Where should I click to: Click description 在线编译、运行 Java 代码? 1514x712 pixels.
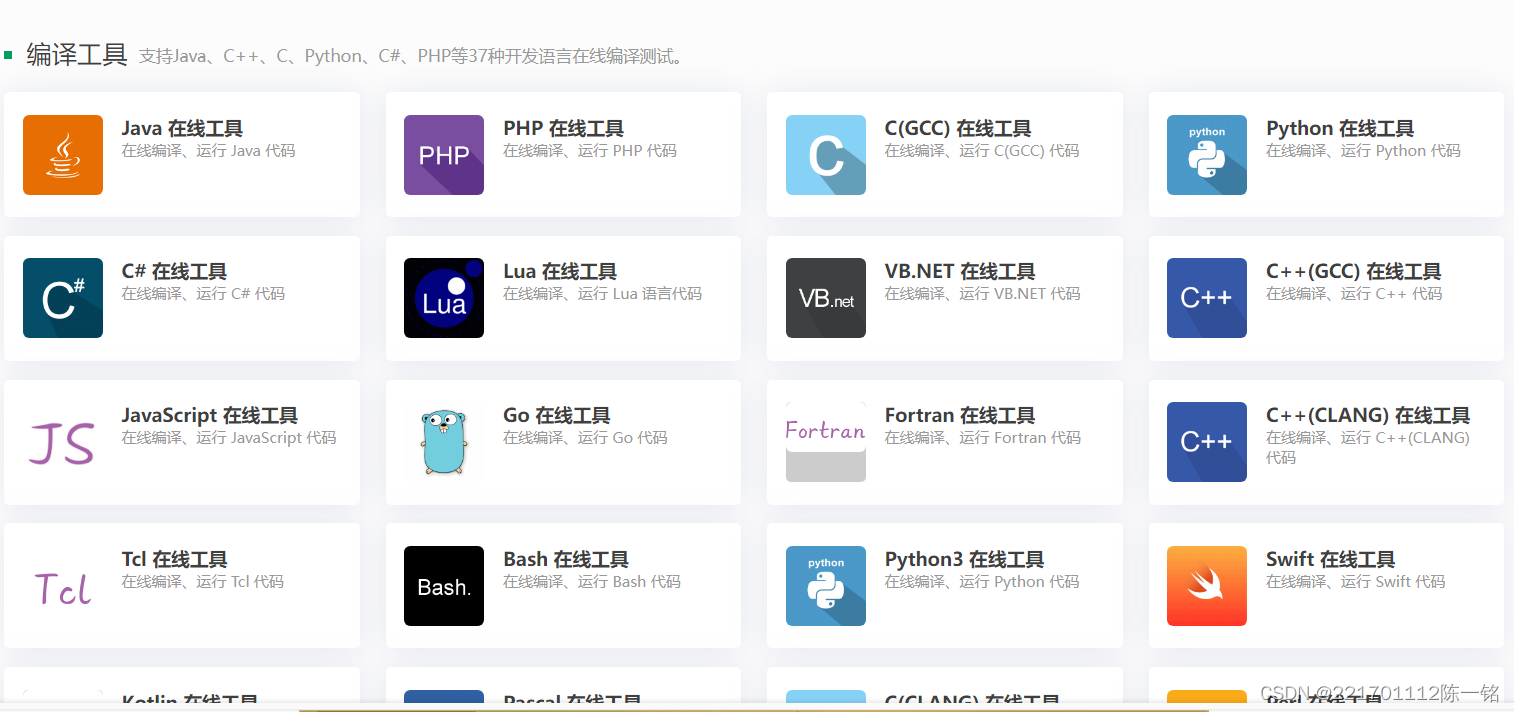point(208,151)
